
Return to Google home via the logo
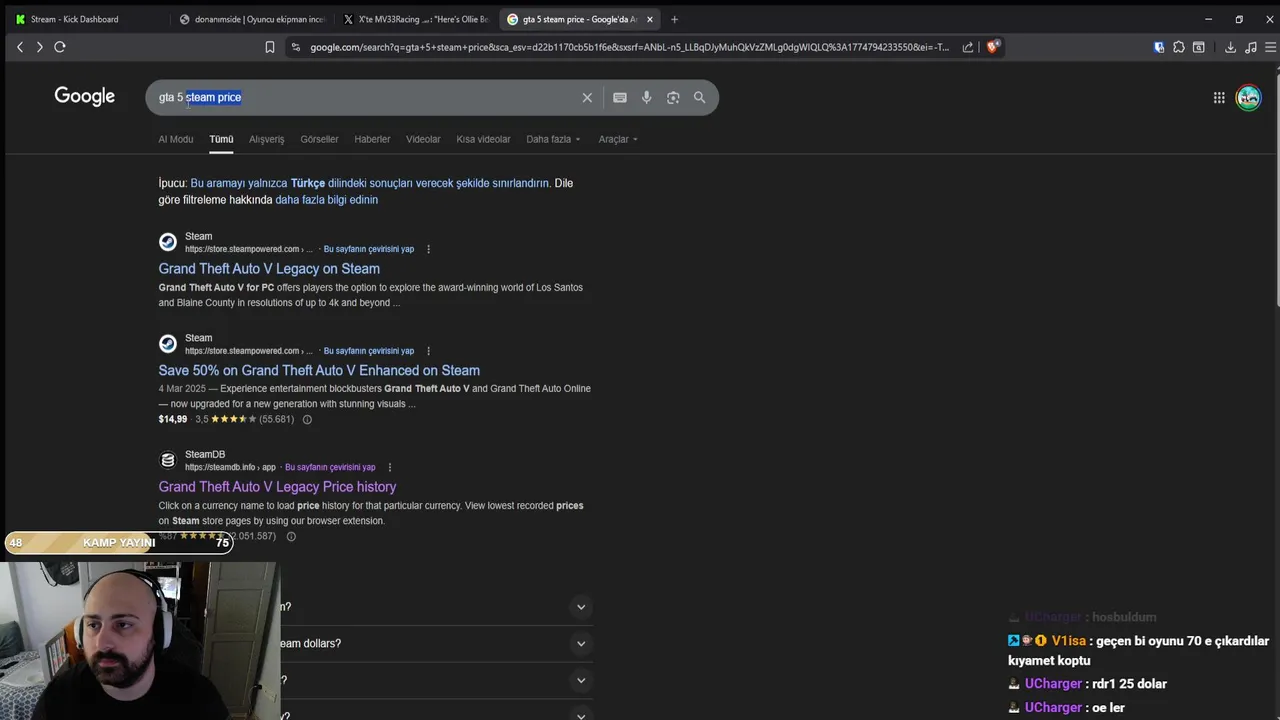85,96
